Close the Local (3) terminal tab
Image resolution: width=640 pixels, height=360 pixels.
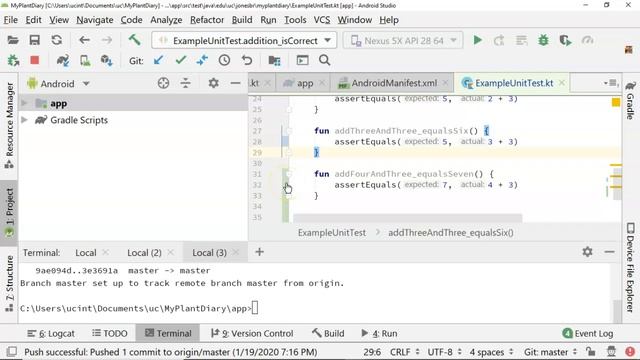[x=236, y=253]
